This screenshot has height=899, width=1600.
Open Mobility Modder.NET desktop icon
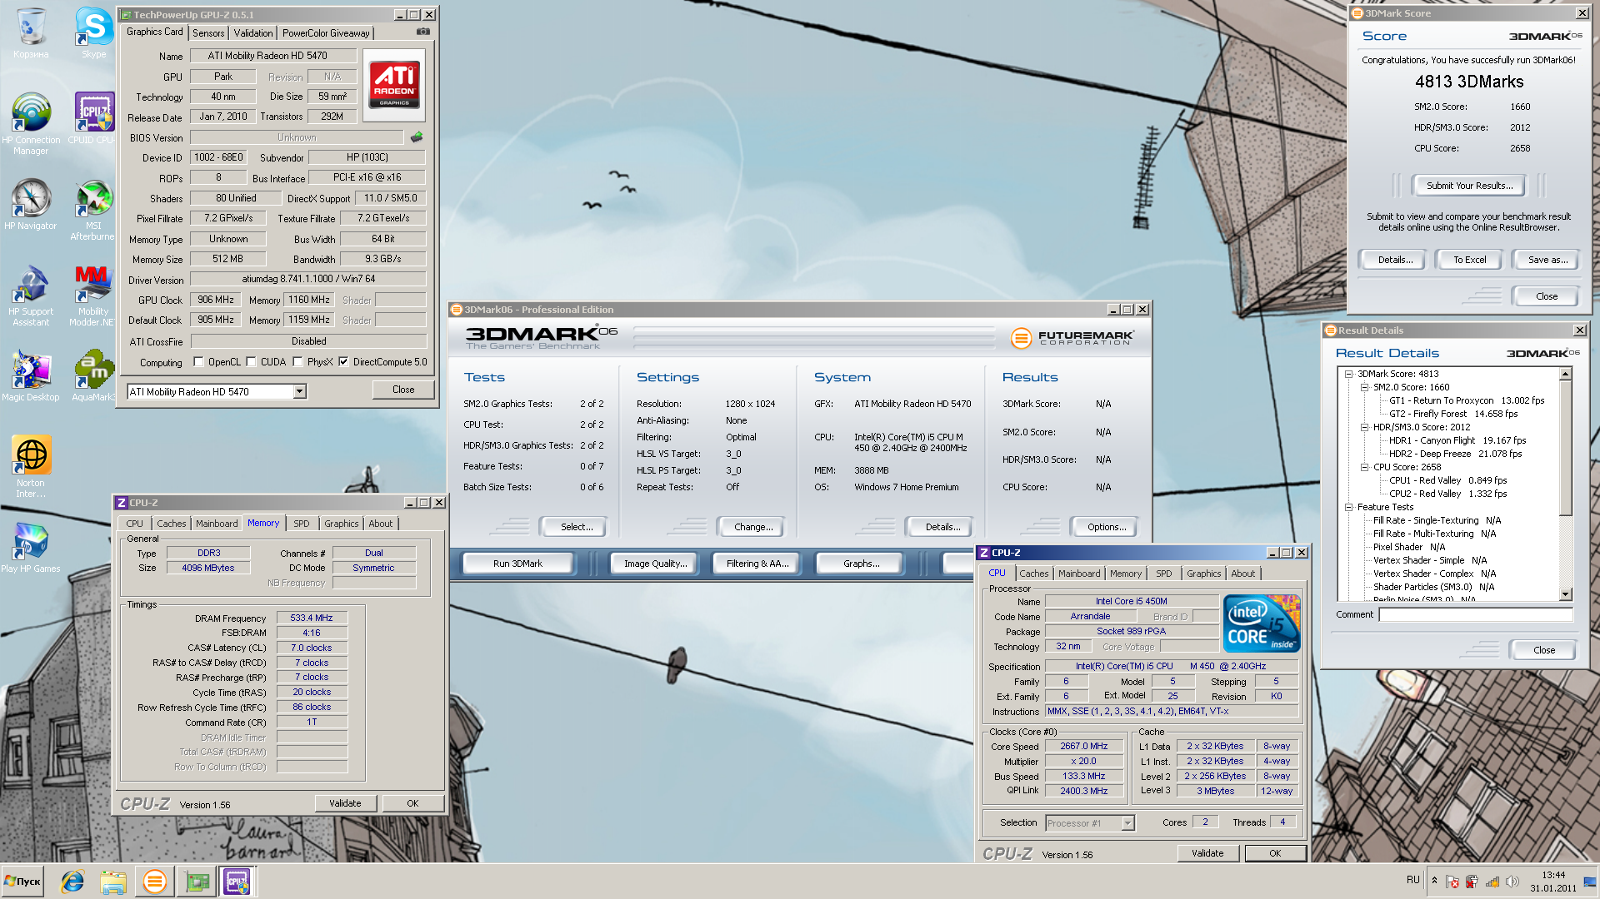click(93, 295)
